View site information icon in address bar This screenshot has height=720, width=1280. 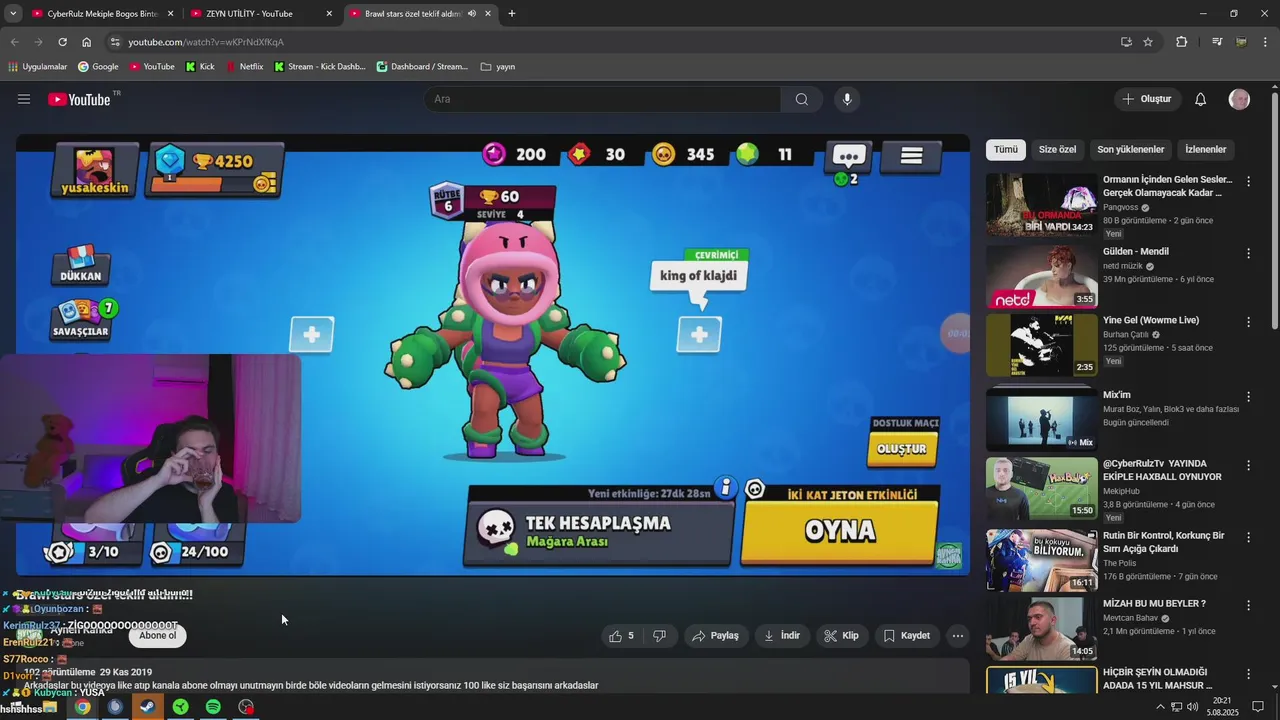[115, 42]
